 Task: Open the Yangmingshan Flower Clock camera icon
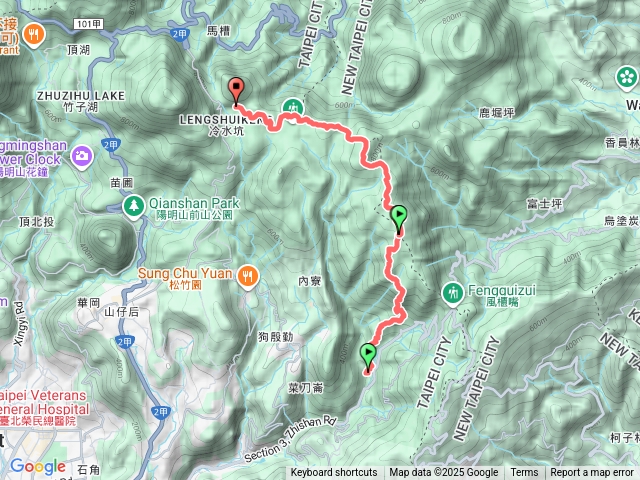82,157
